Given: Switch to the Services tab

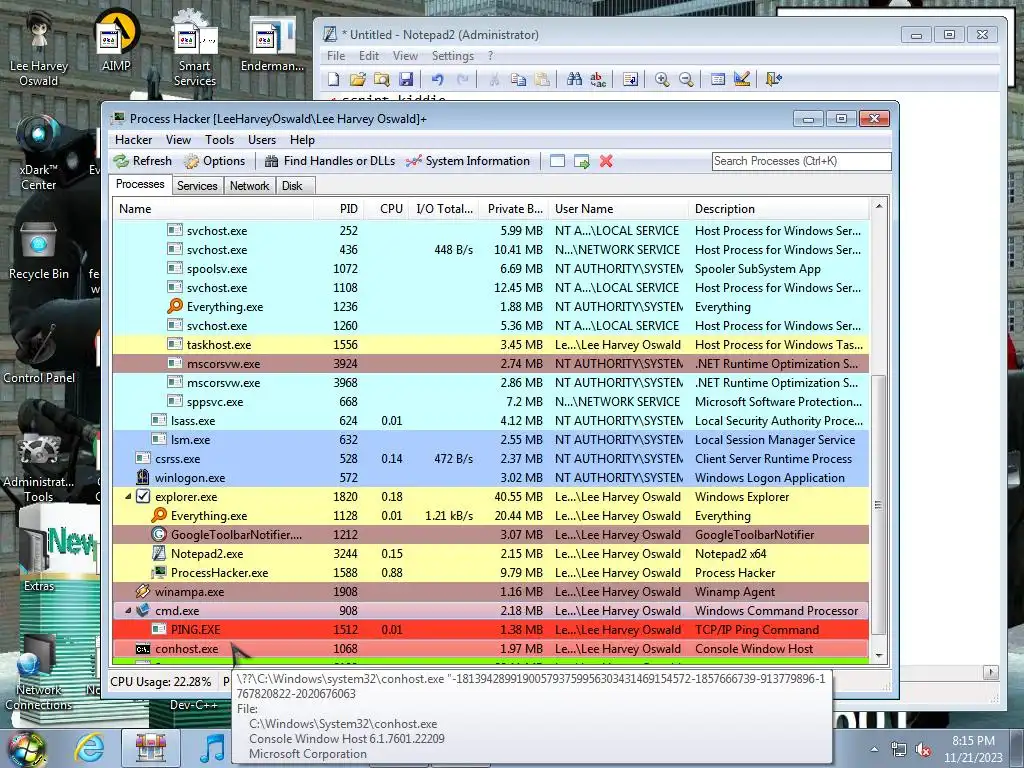Looking at the screenshot, I should pyautogui.click(x=197, y=185).
